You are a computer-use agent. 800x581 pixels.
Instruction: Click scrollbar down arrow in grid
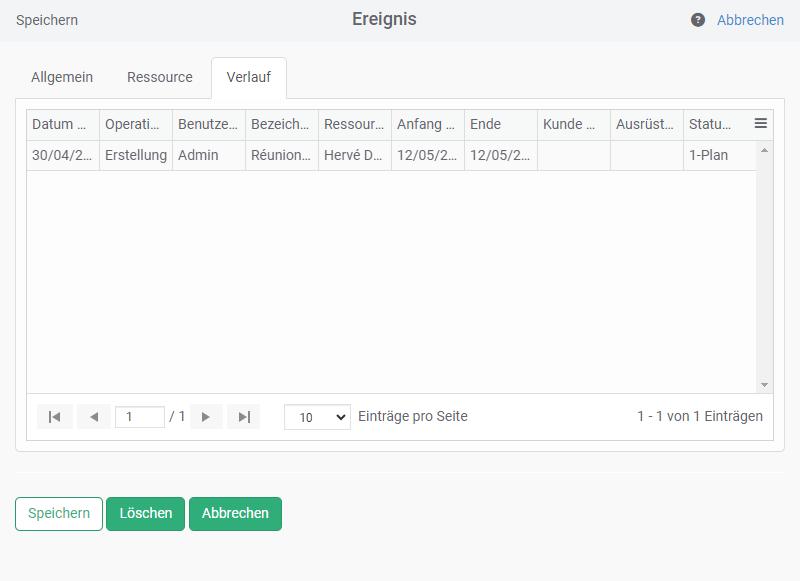tap(765, 385)
